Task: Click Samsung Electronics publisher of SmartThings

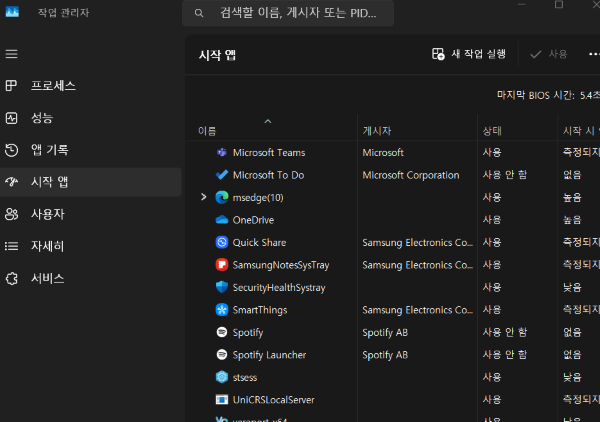Action: tap(417, 310)
